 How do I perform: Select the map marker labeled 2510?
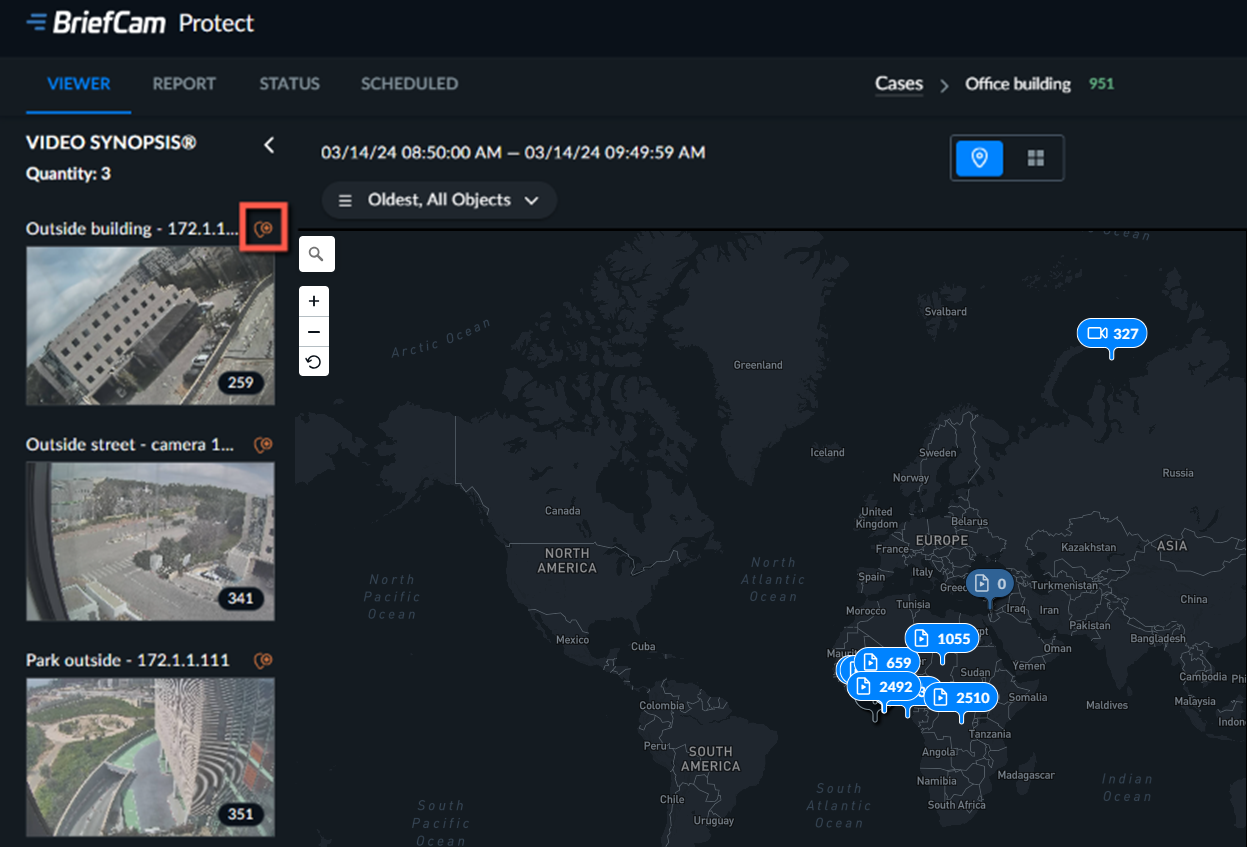click(x=961, y=698)
